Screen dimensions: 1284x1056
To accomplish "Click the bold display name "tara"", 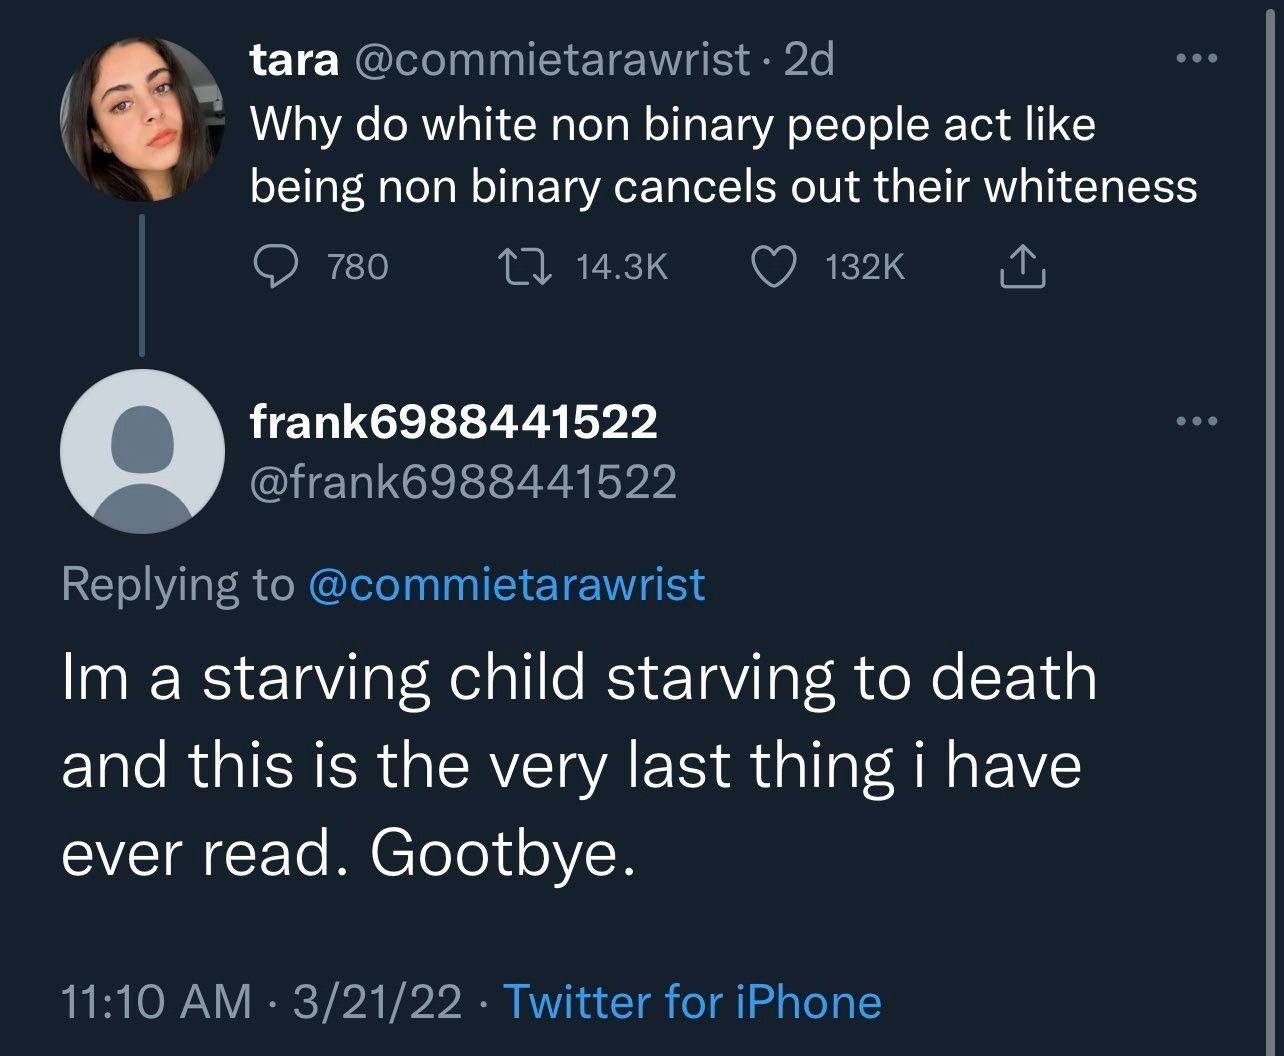I will click(294, 62).
